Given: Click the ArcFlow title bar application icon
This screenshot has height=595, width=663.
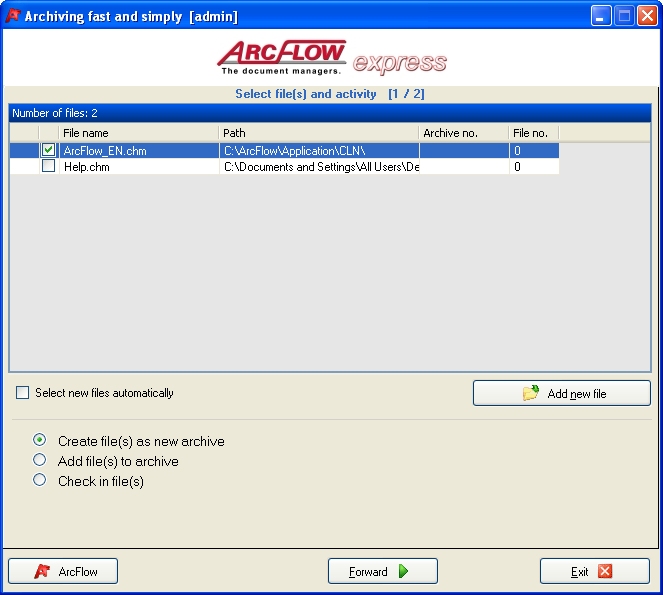Looking at the screenshot, I should coord(13,15).
